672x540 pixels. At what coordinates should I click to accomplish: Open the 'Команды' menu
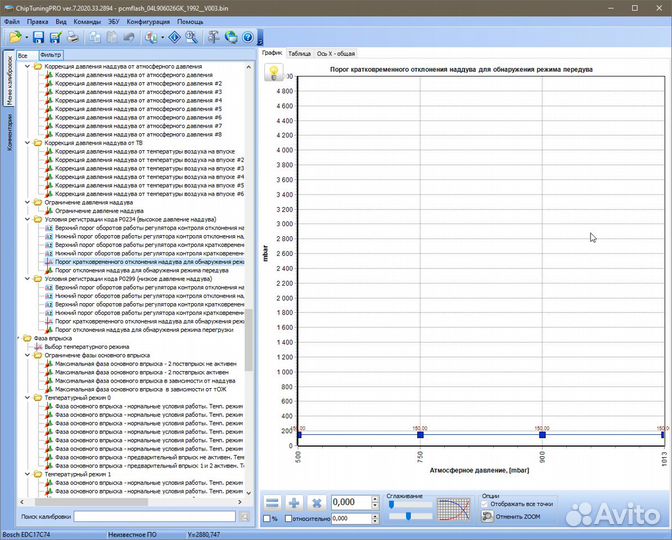[87, 20]
